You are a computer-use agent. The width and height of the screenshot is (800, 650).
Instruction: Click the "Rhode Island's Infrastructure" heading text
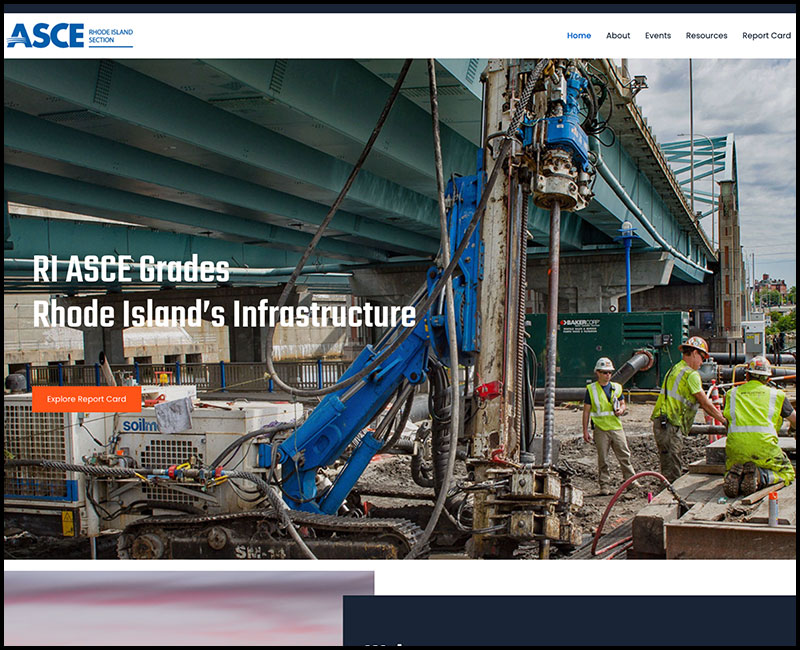click(224, 314)
